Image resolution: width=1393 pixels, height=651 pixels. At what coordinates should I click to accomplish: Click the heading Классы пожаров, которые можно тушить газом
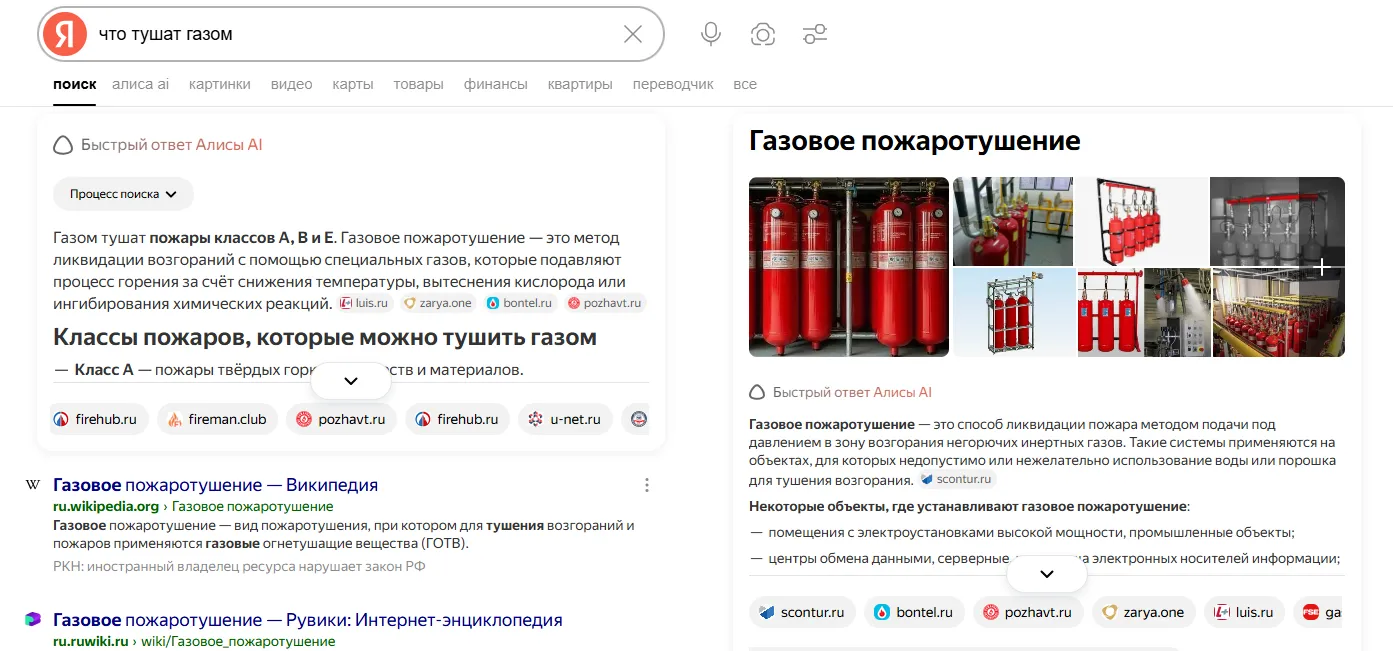325,337
